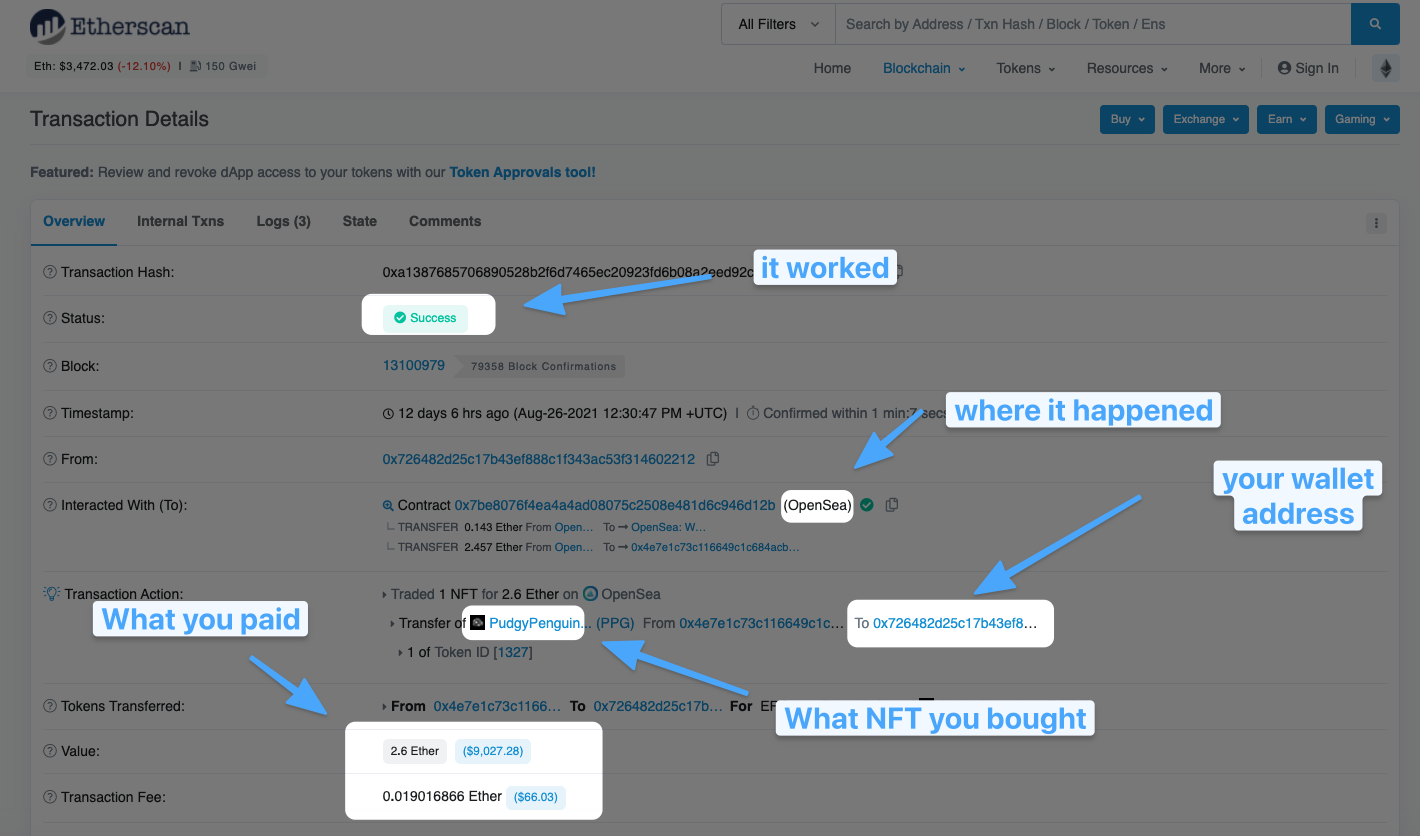The width and height of the screenshot is (1420, 836).
Task: Expand the More menu
Action: click(1222, 68)
